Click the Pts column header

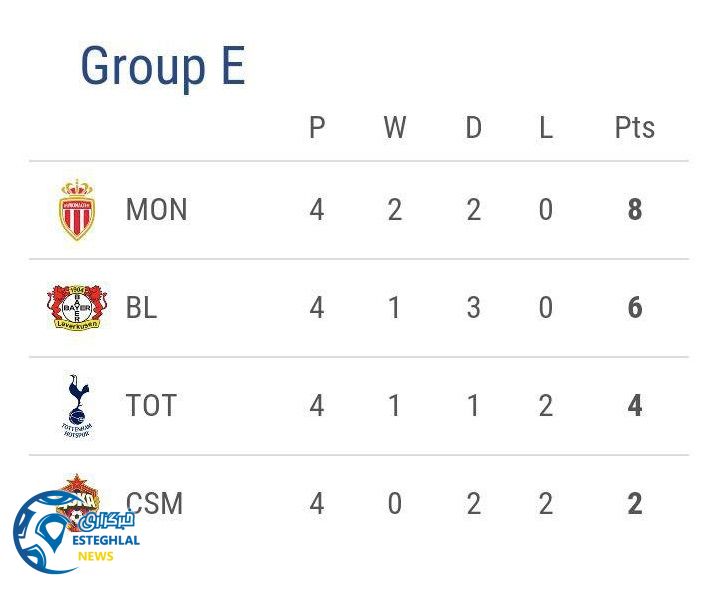coord(634,128)
